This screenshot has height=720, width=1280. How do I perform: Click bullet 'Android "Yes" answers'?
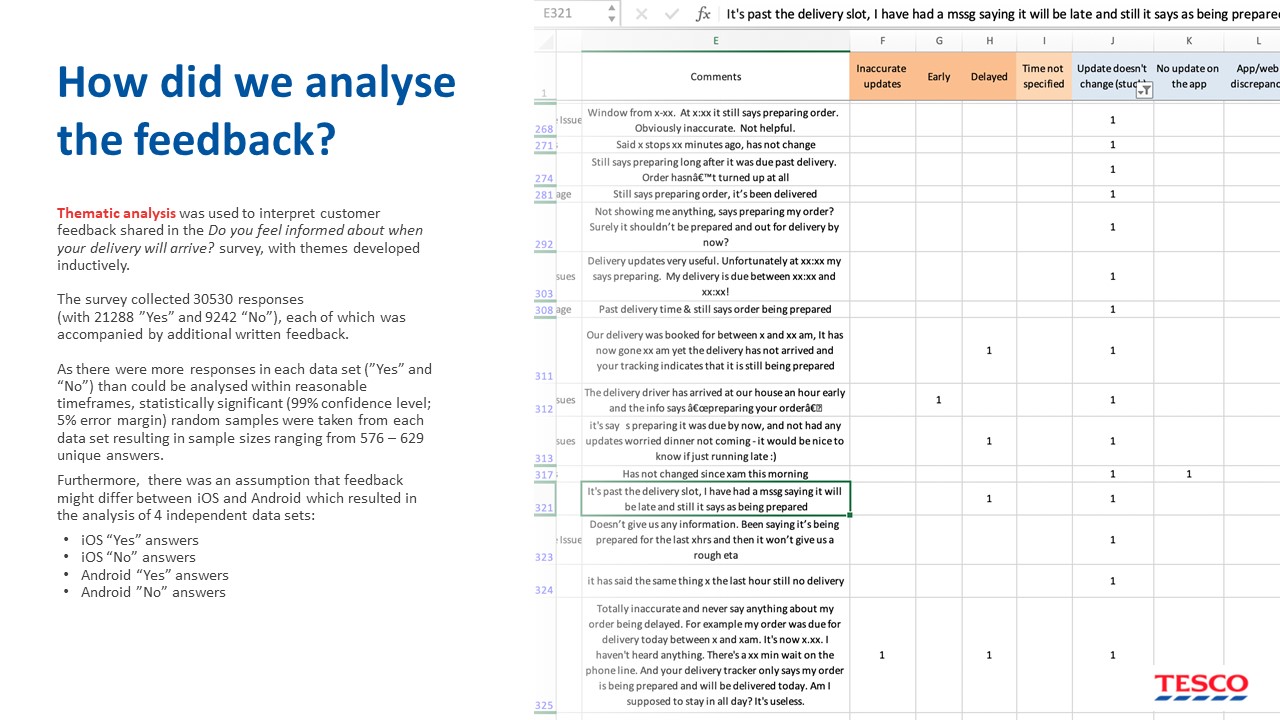(155, 575)
